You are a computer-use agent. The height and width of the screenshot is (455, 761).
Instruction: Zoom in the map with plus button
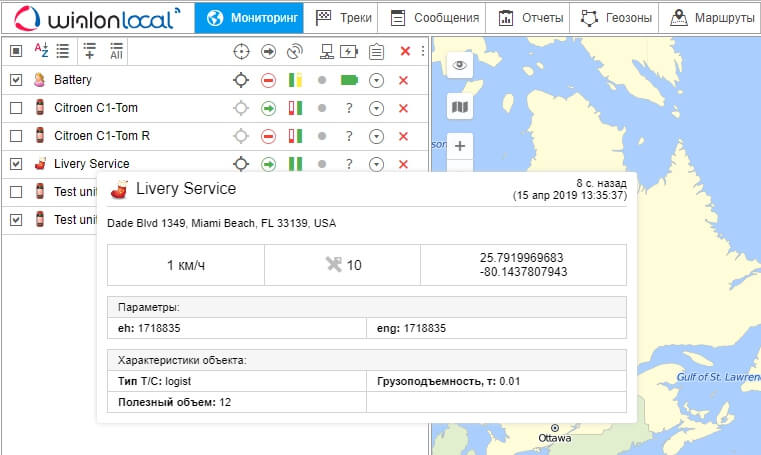tap(460, 146)
